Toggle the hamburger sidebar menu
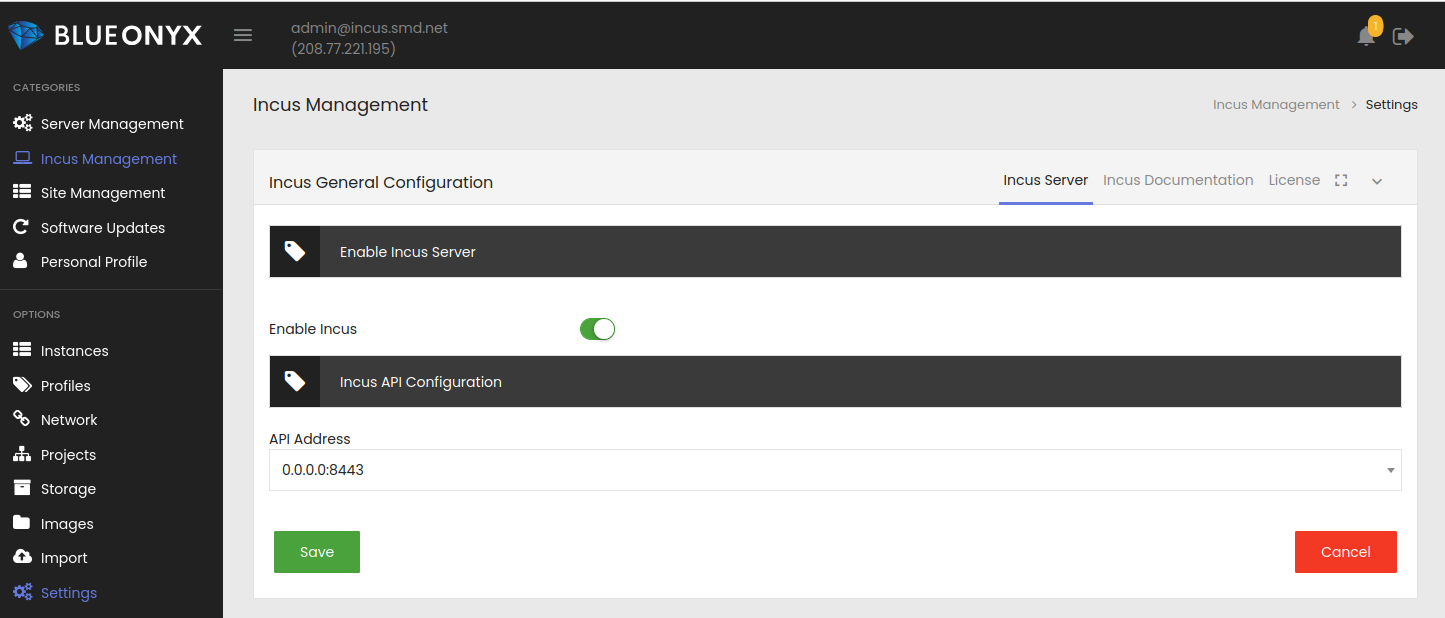This screenshot has height=618, width=1445. [x=243, y=35]
